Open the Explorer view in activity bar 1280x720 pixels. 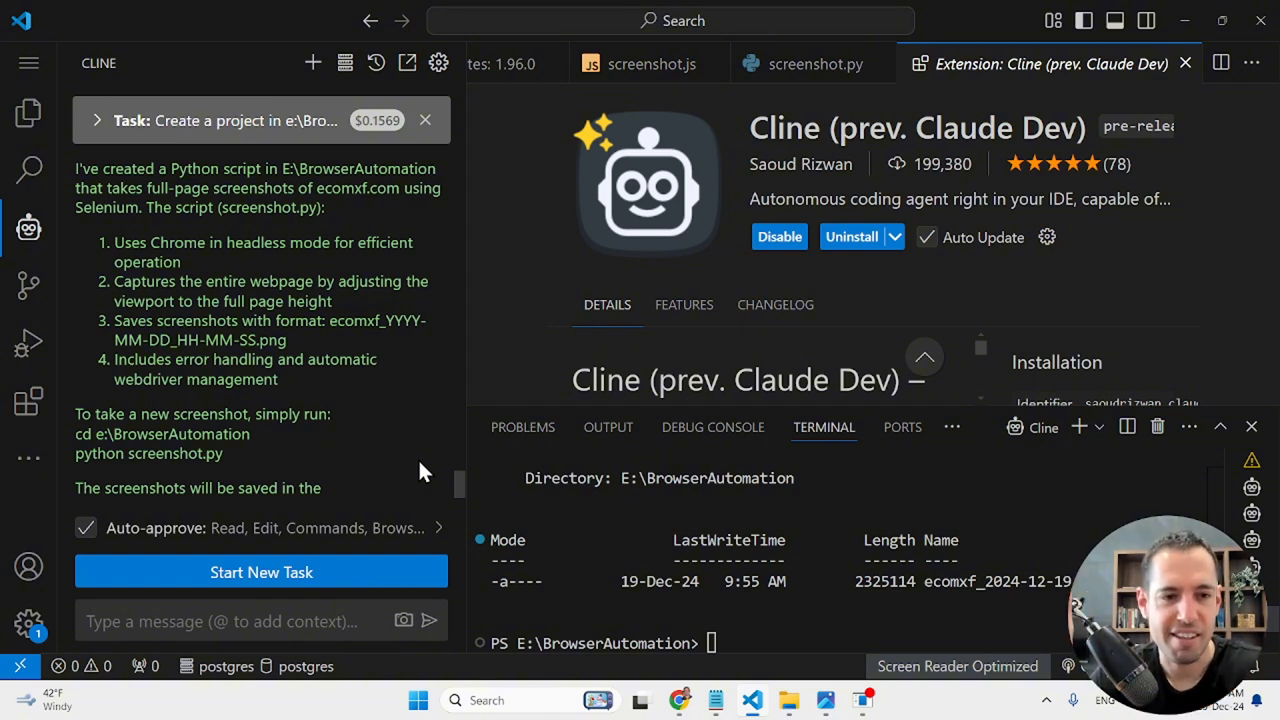tap(28, 113)
